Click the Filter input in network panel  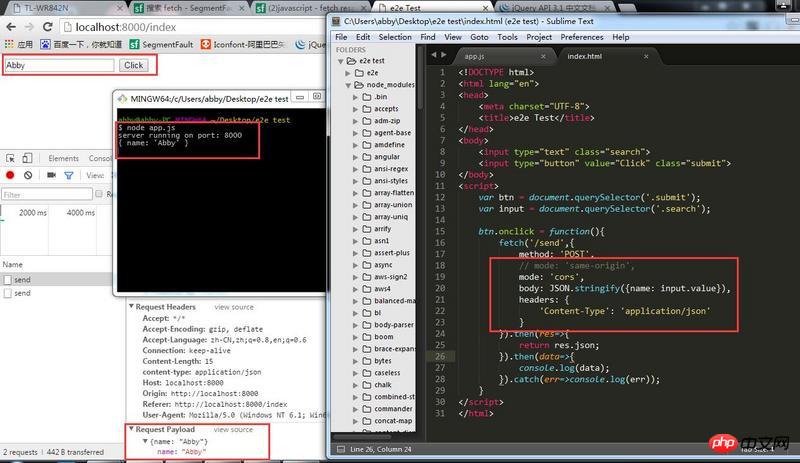(45, 194)
